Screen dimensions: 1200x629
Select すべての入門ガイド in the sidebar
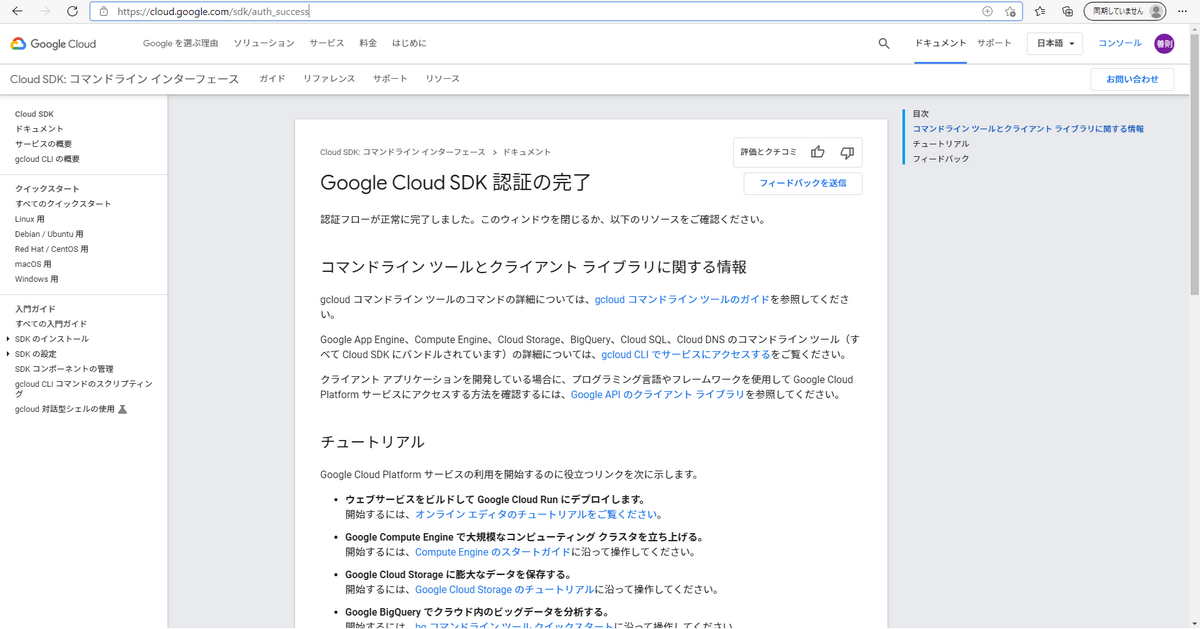51,324
